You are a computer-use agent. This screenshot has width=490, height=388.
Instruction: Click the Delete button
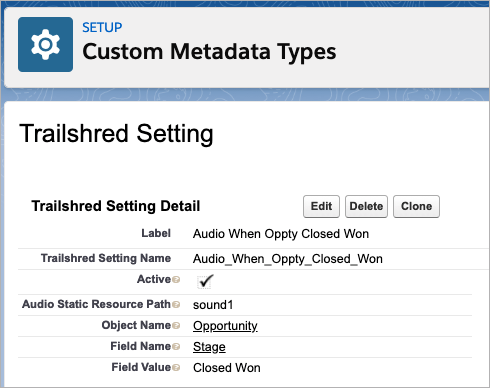tap(366, 206)
